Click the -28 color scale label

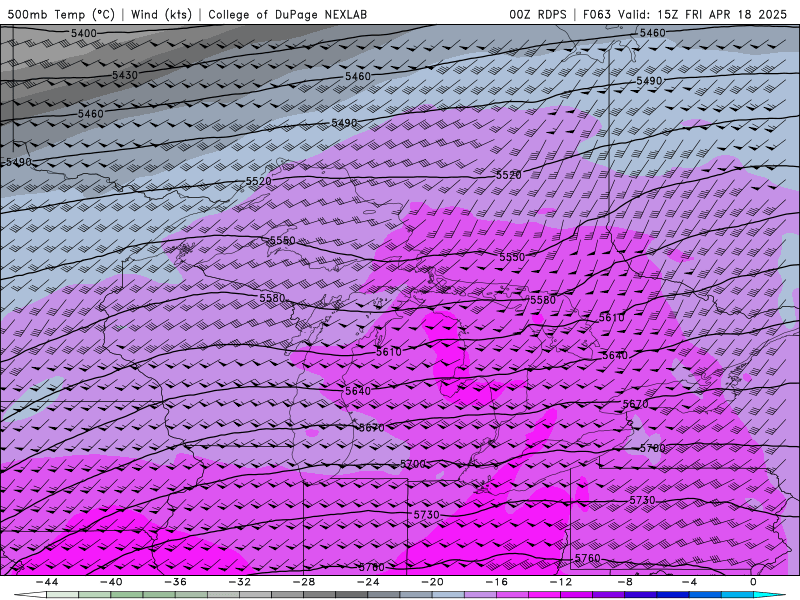tap(304, 582)
